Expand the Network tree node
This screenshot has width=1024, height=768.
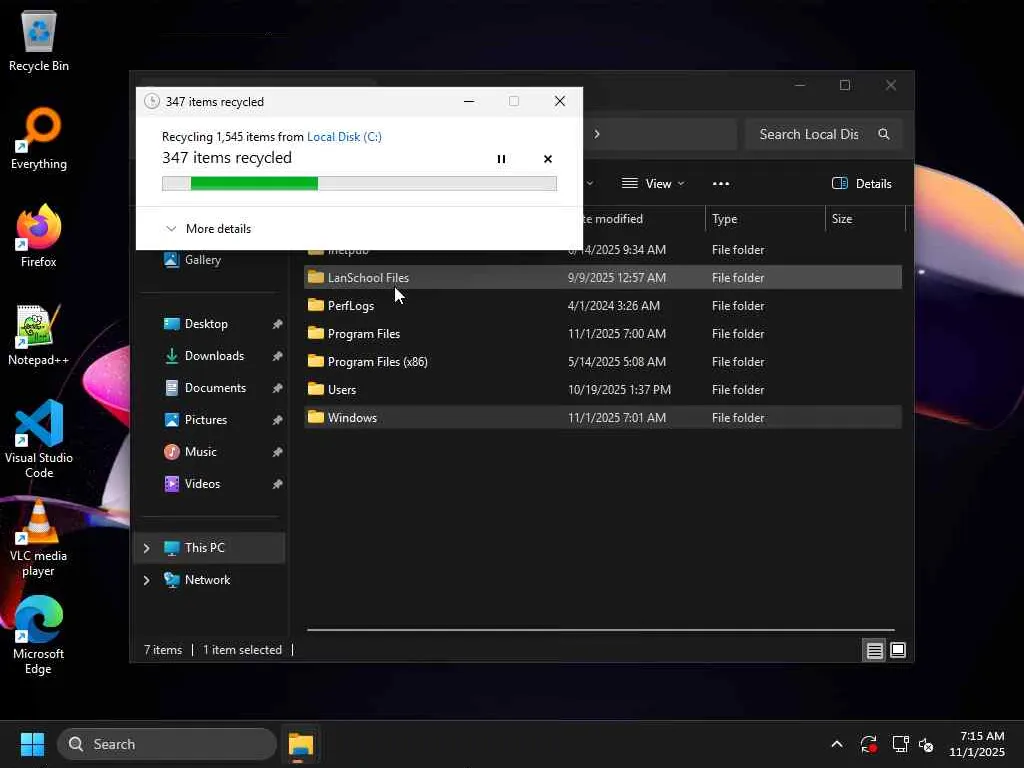point(147,580)
